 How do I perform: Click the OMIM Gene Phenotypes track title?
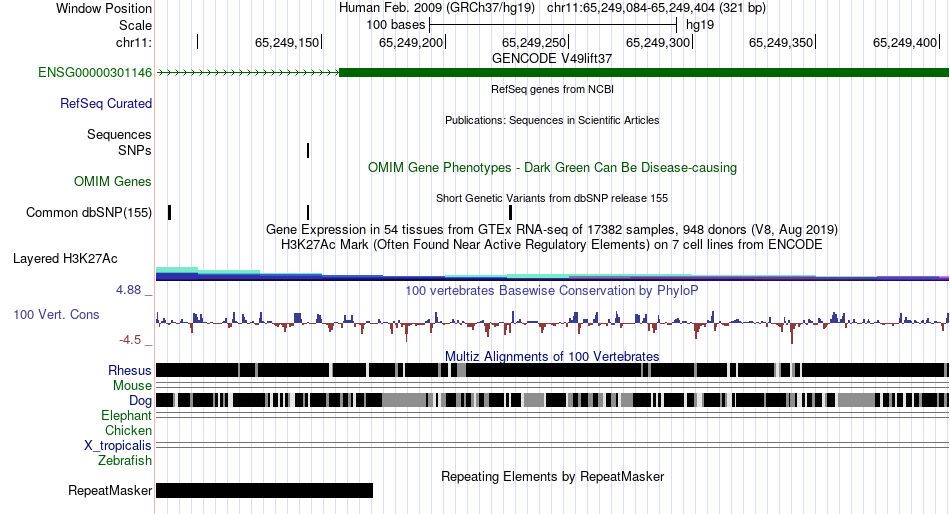point(552,167)
